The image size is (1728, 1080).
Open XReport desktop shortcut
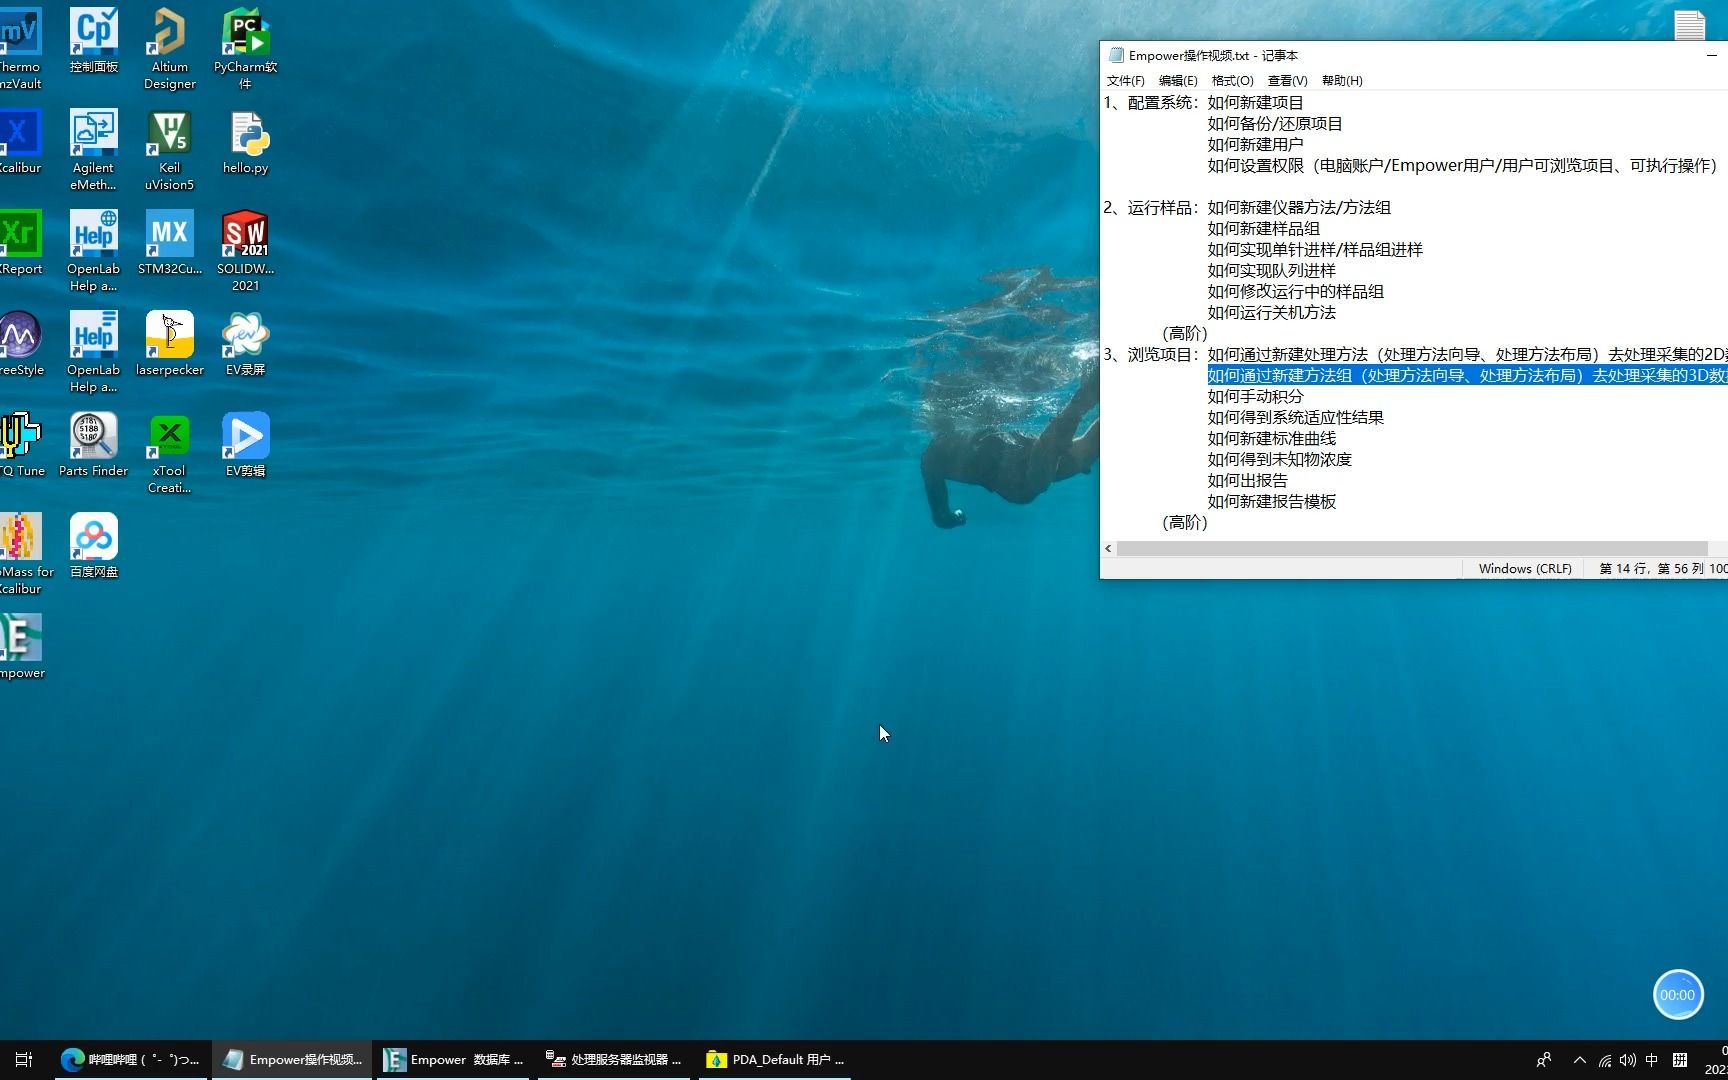[20, 242]
